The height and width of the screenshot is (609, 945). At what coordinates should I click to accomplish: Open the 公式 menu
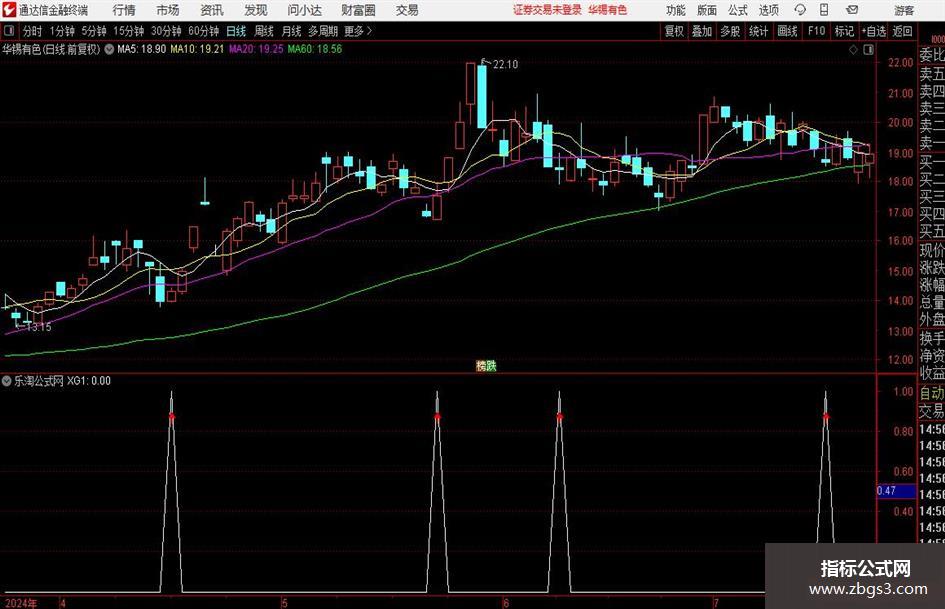(x=738, y=10)
